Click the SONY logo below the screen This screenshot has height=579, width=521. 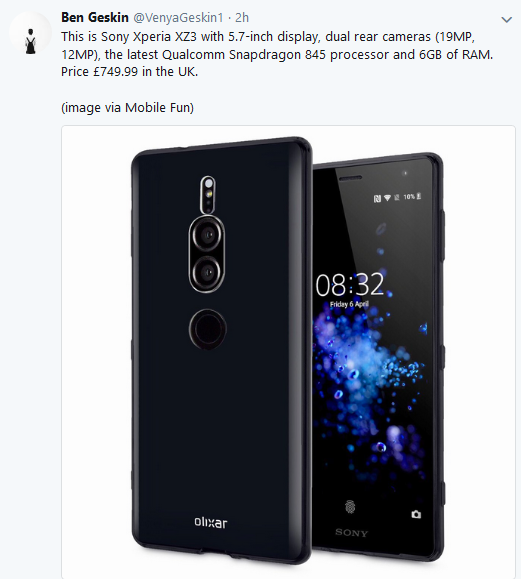click(352, 532)
